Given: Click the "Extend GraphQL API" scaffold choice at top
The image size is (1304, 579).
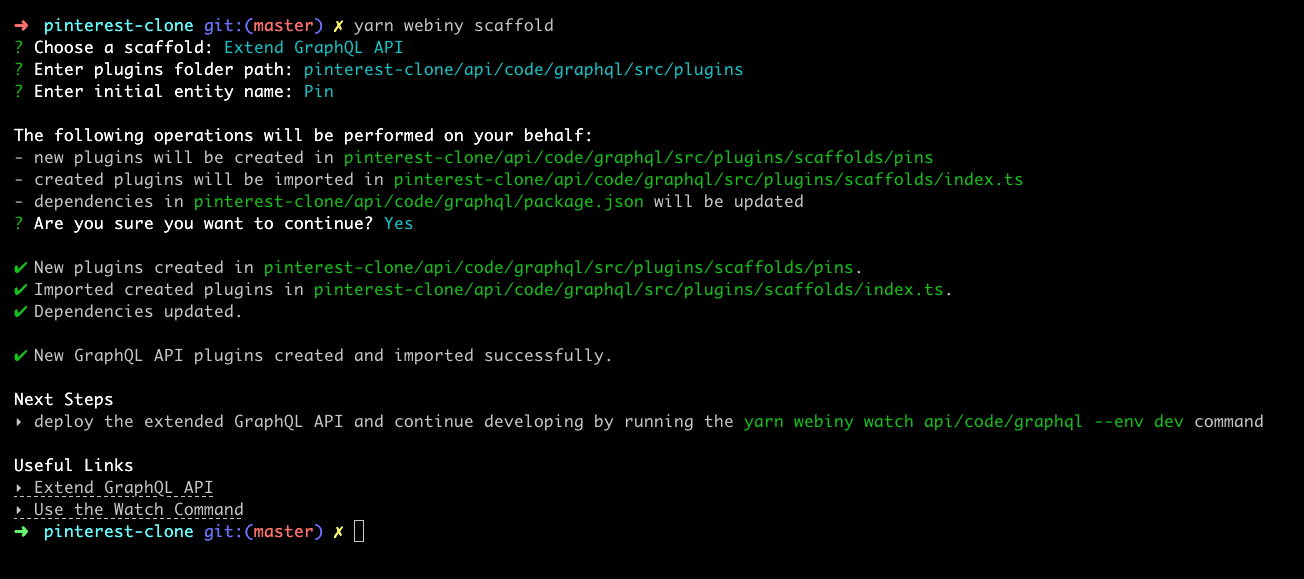Looking at the screenshot, I should click(313, 47).
